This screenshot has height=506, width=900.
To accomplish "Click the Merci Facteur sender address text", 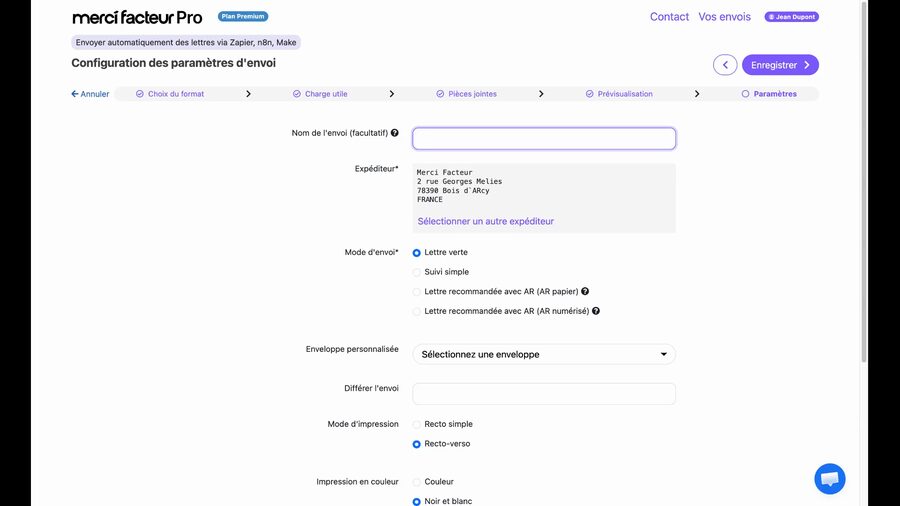I will tap(460, 186).
